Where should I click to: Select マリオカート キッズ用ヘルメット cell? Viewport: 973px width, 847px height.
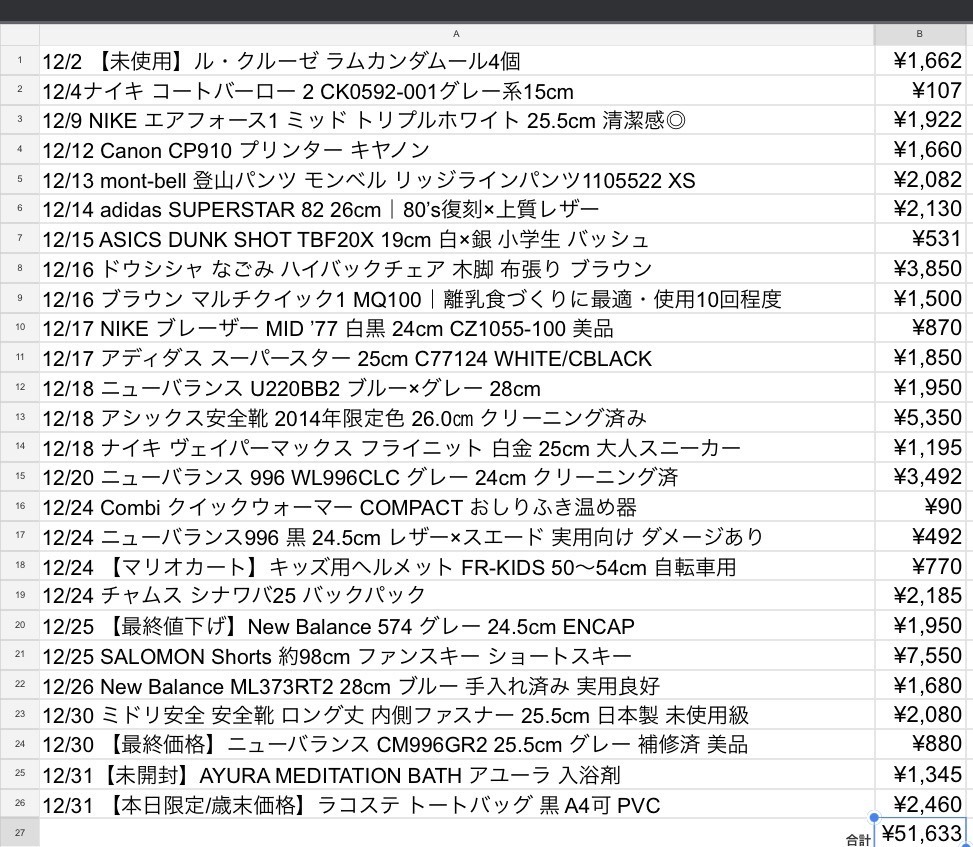(457, 567)
